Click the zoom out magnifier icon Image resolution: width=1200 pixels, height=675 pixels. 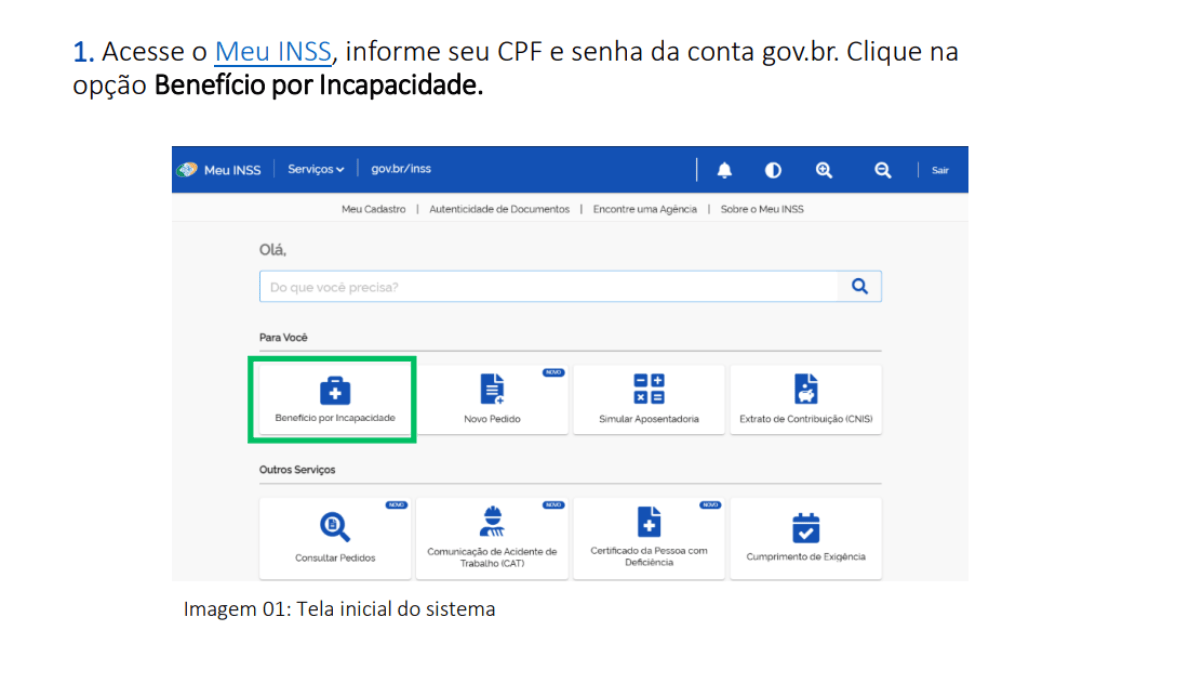882,170
